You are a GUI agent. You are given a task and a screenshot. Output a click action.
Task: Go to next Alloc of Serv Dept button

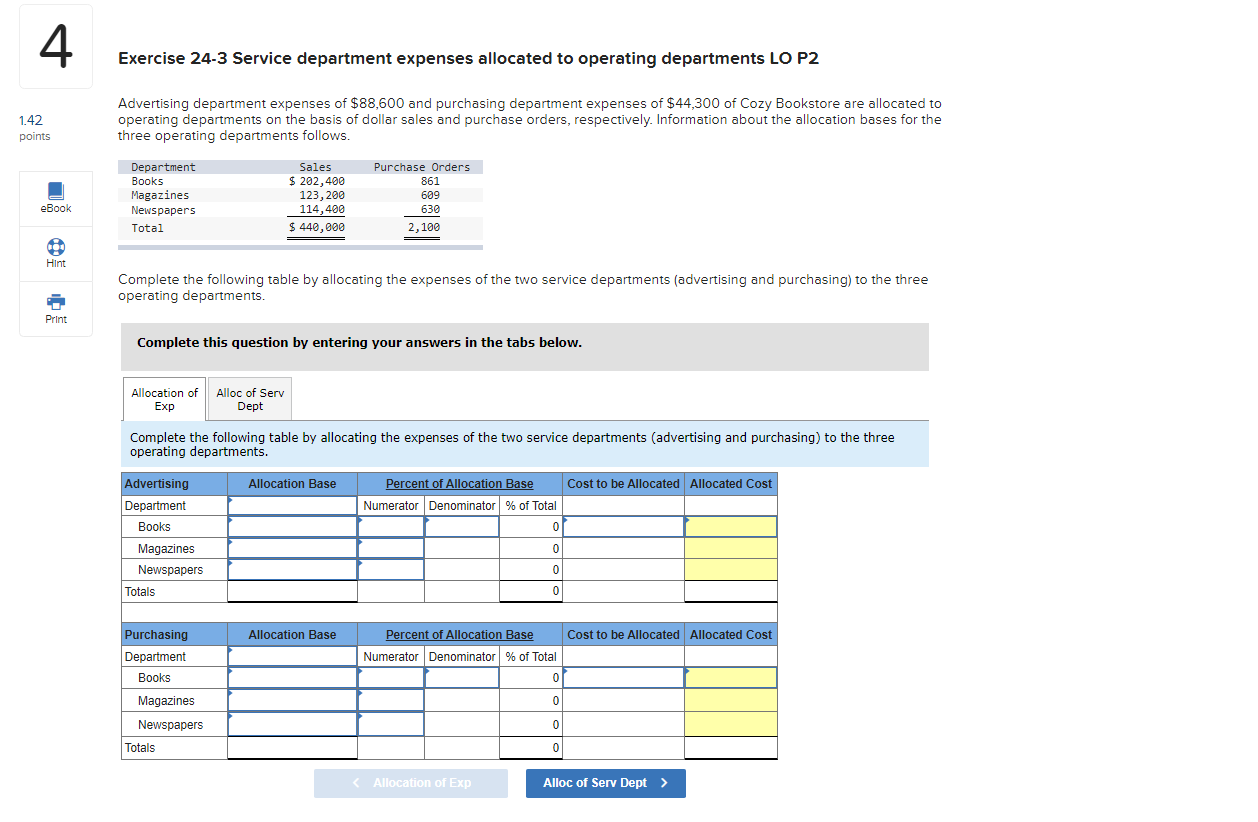click(606, 783)
